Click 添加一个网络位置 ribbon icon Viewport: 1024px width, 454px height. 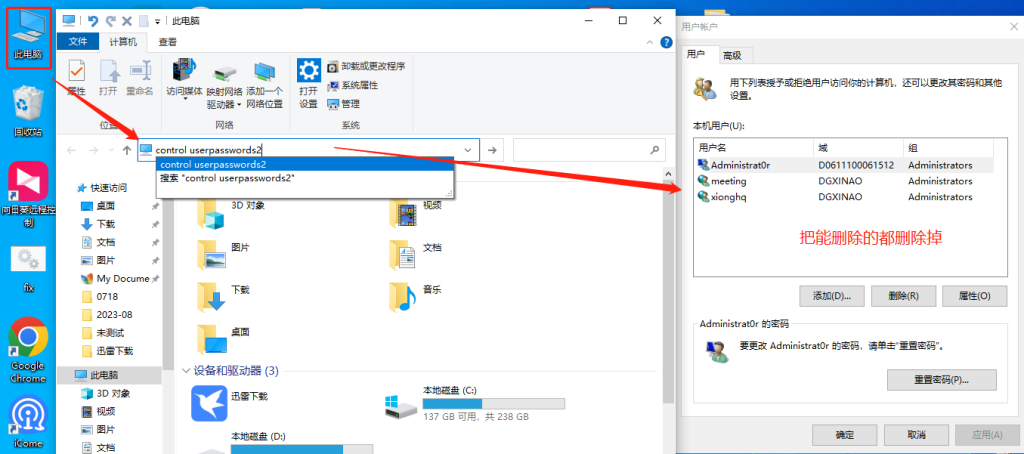[x=264, y=84]
